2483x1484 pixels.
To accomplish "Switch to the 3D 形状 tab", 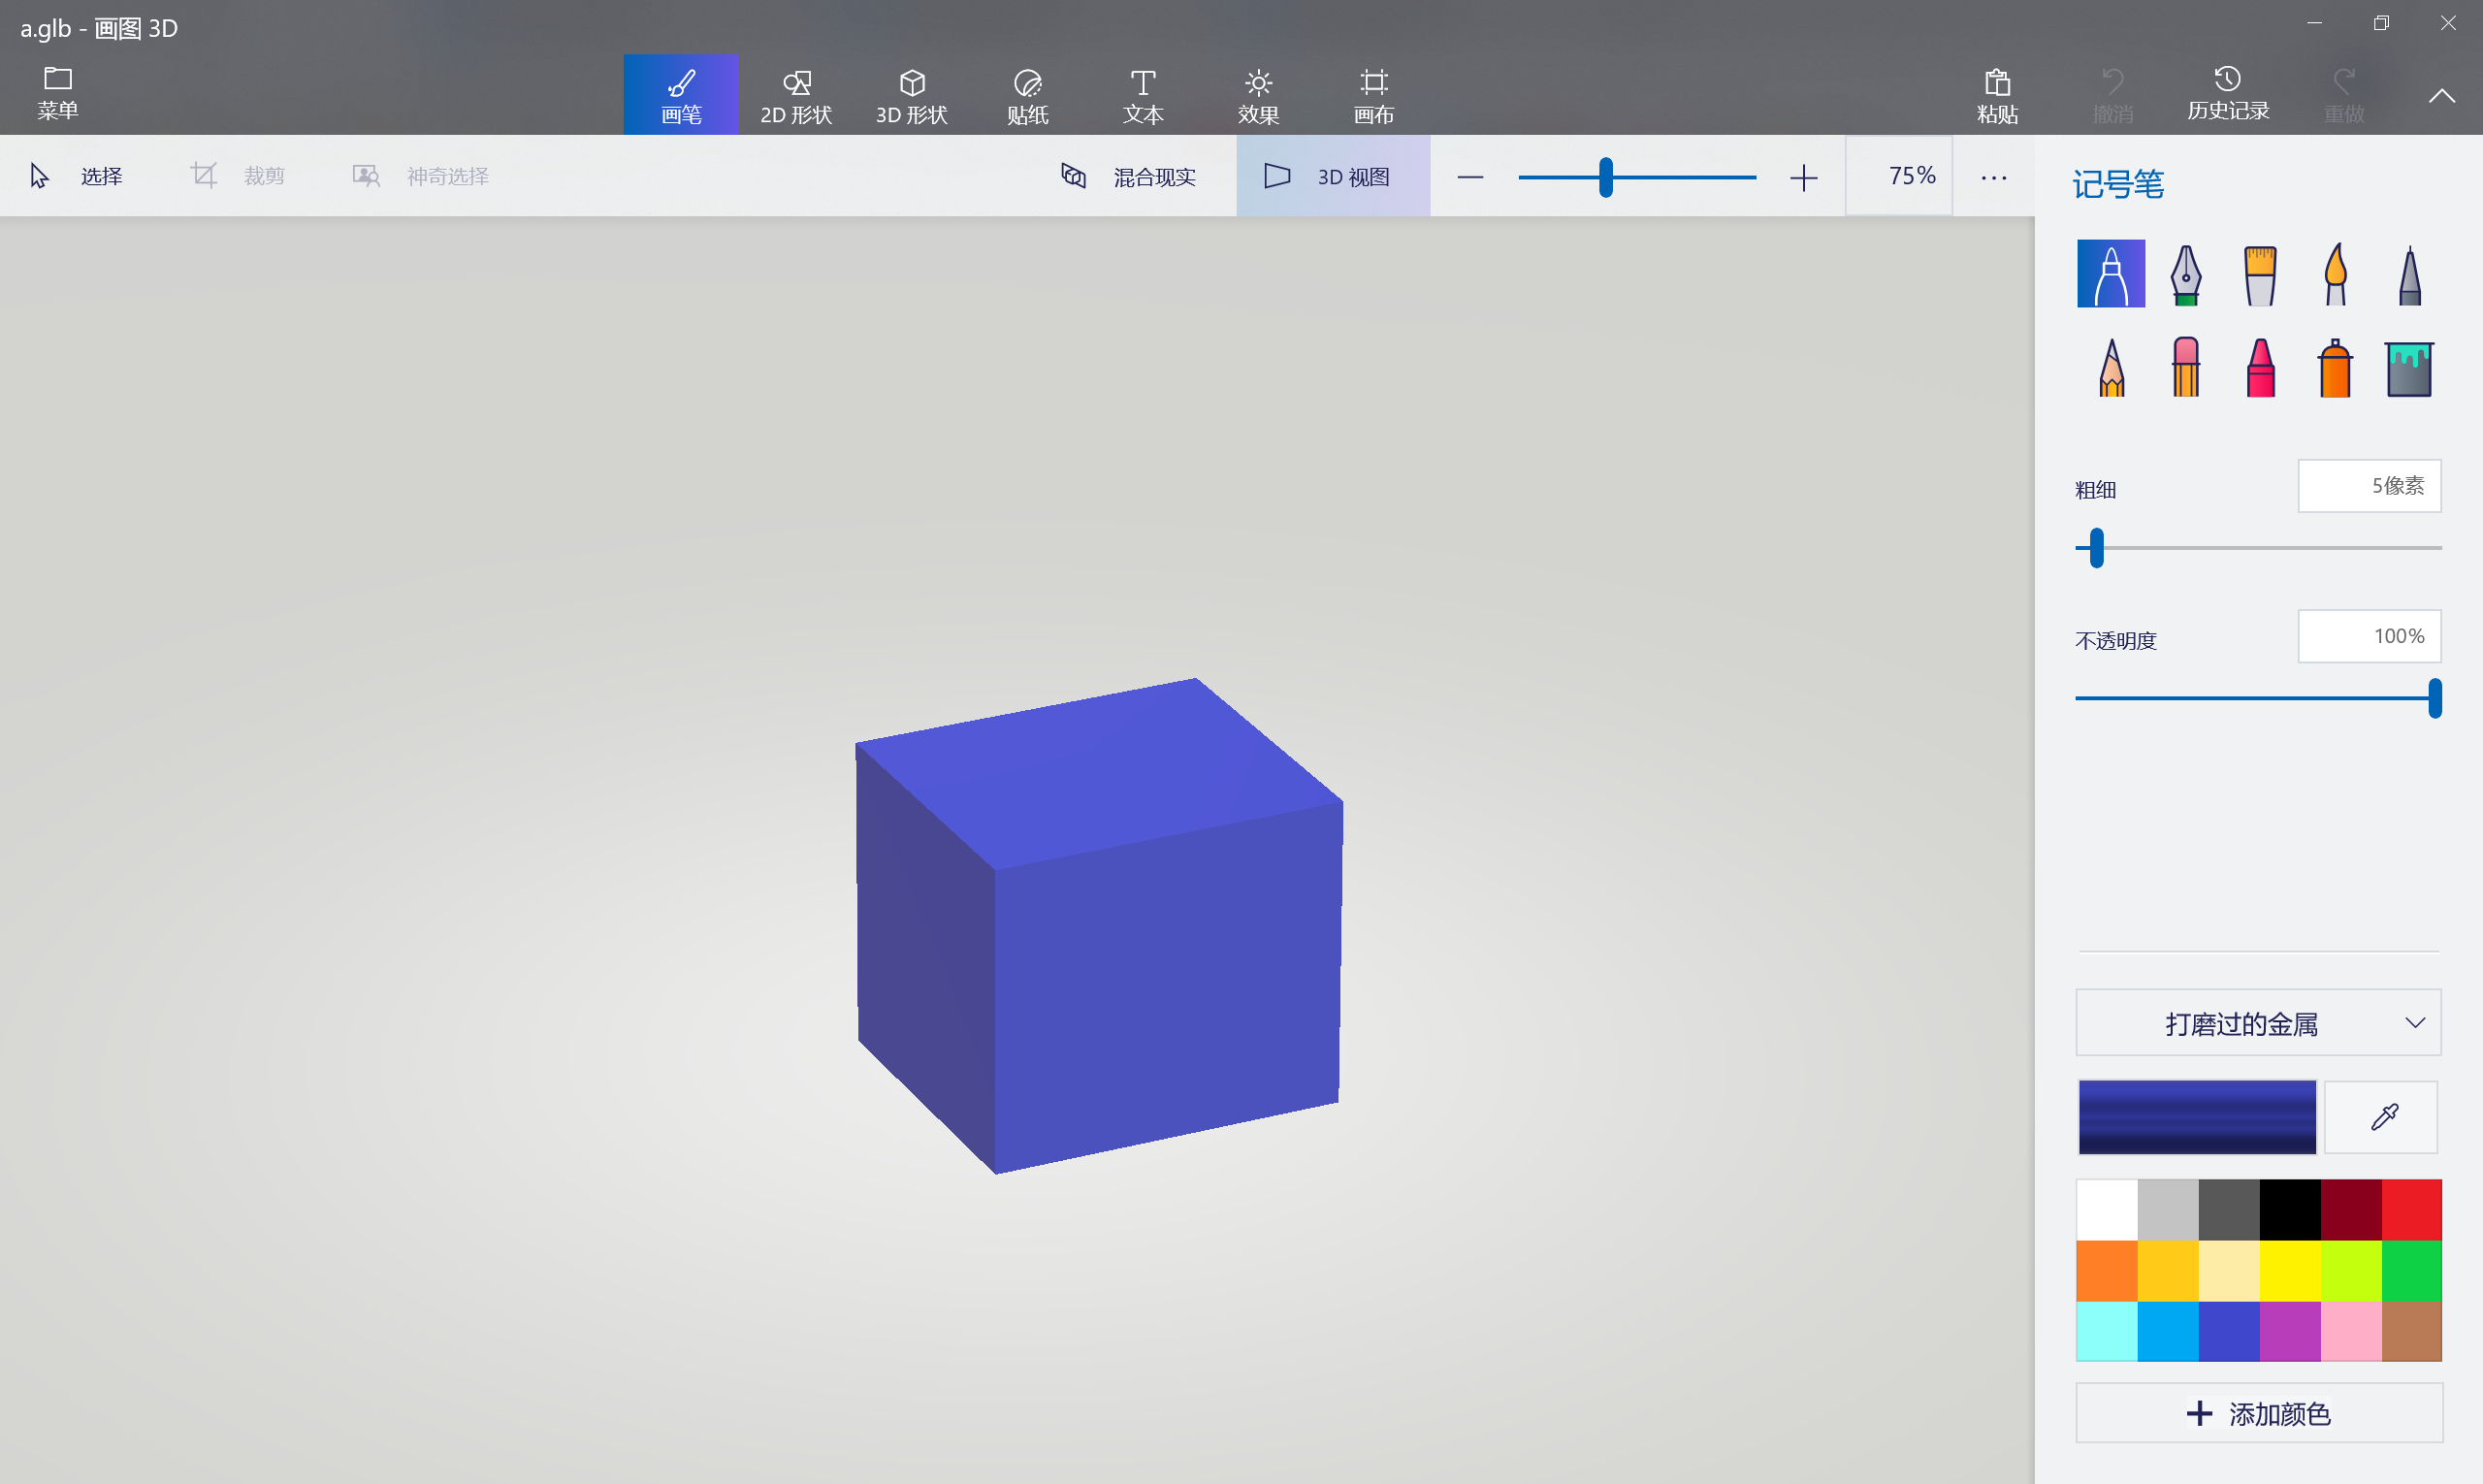I will click(x=911, y=96).
